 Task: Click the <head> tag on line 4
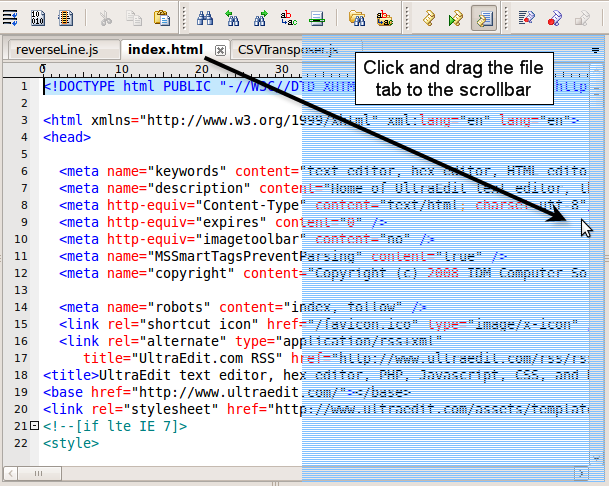pos(67,137)
